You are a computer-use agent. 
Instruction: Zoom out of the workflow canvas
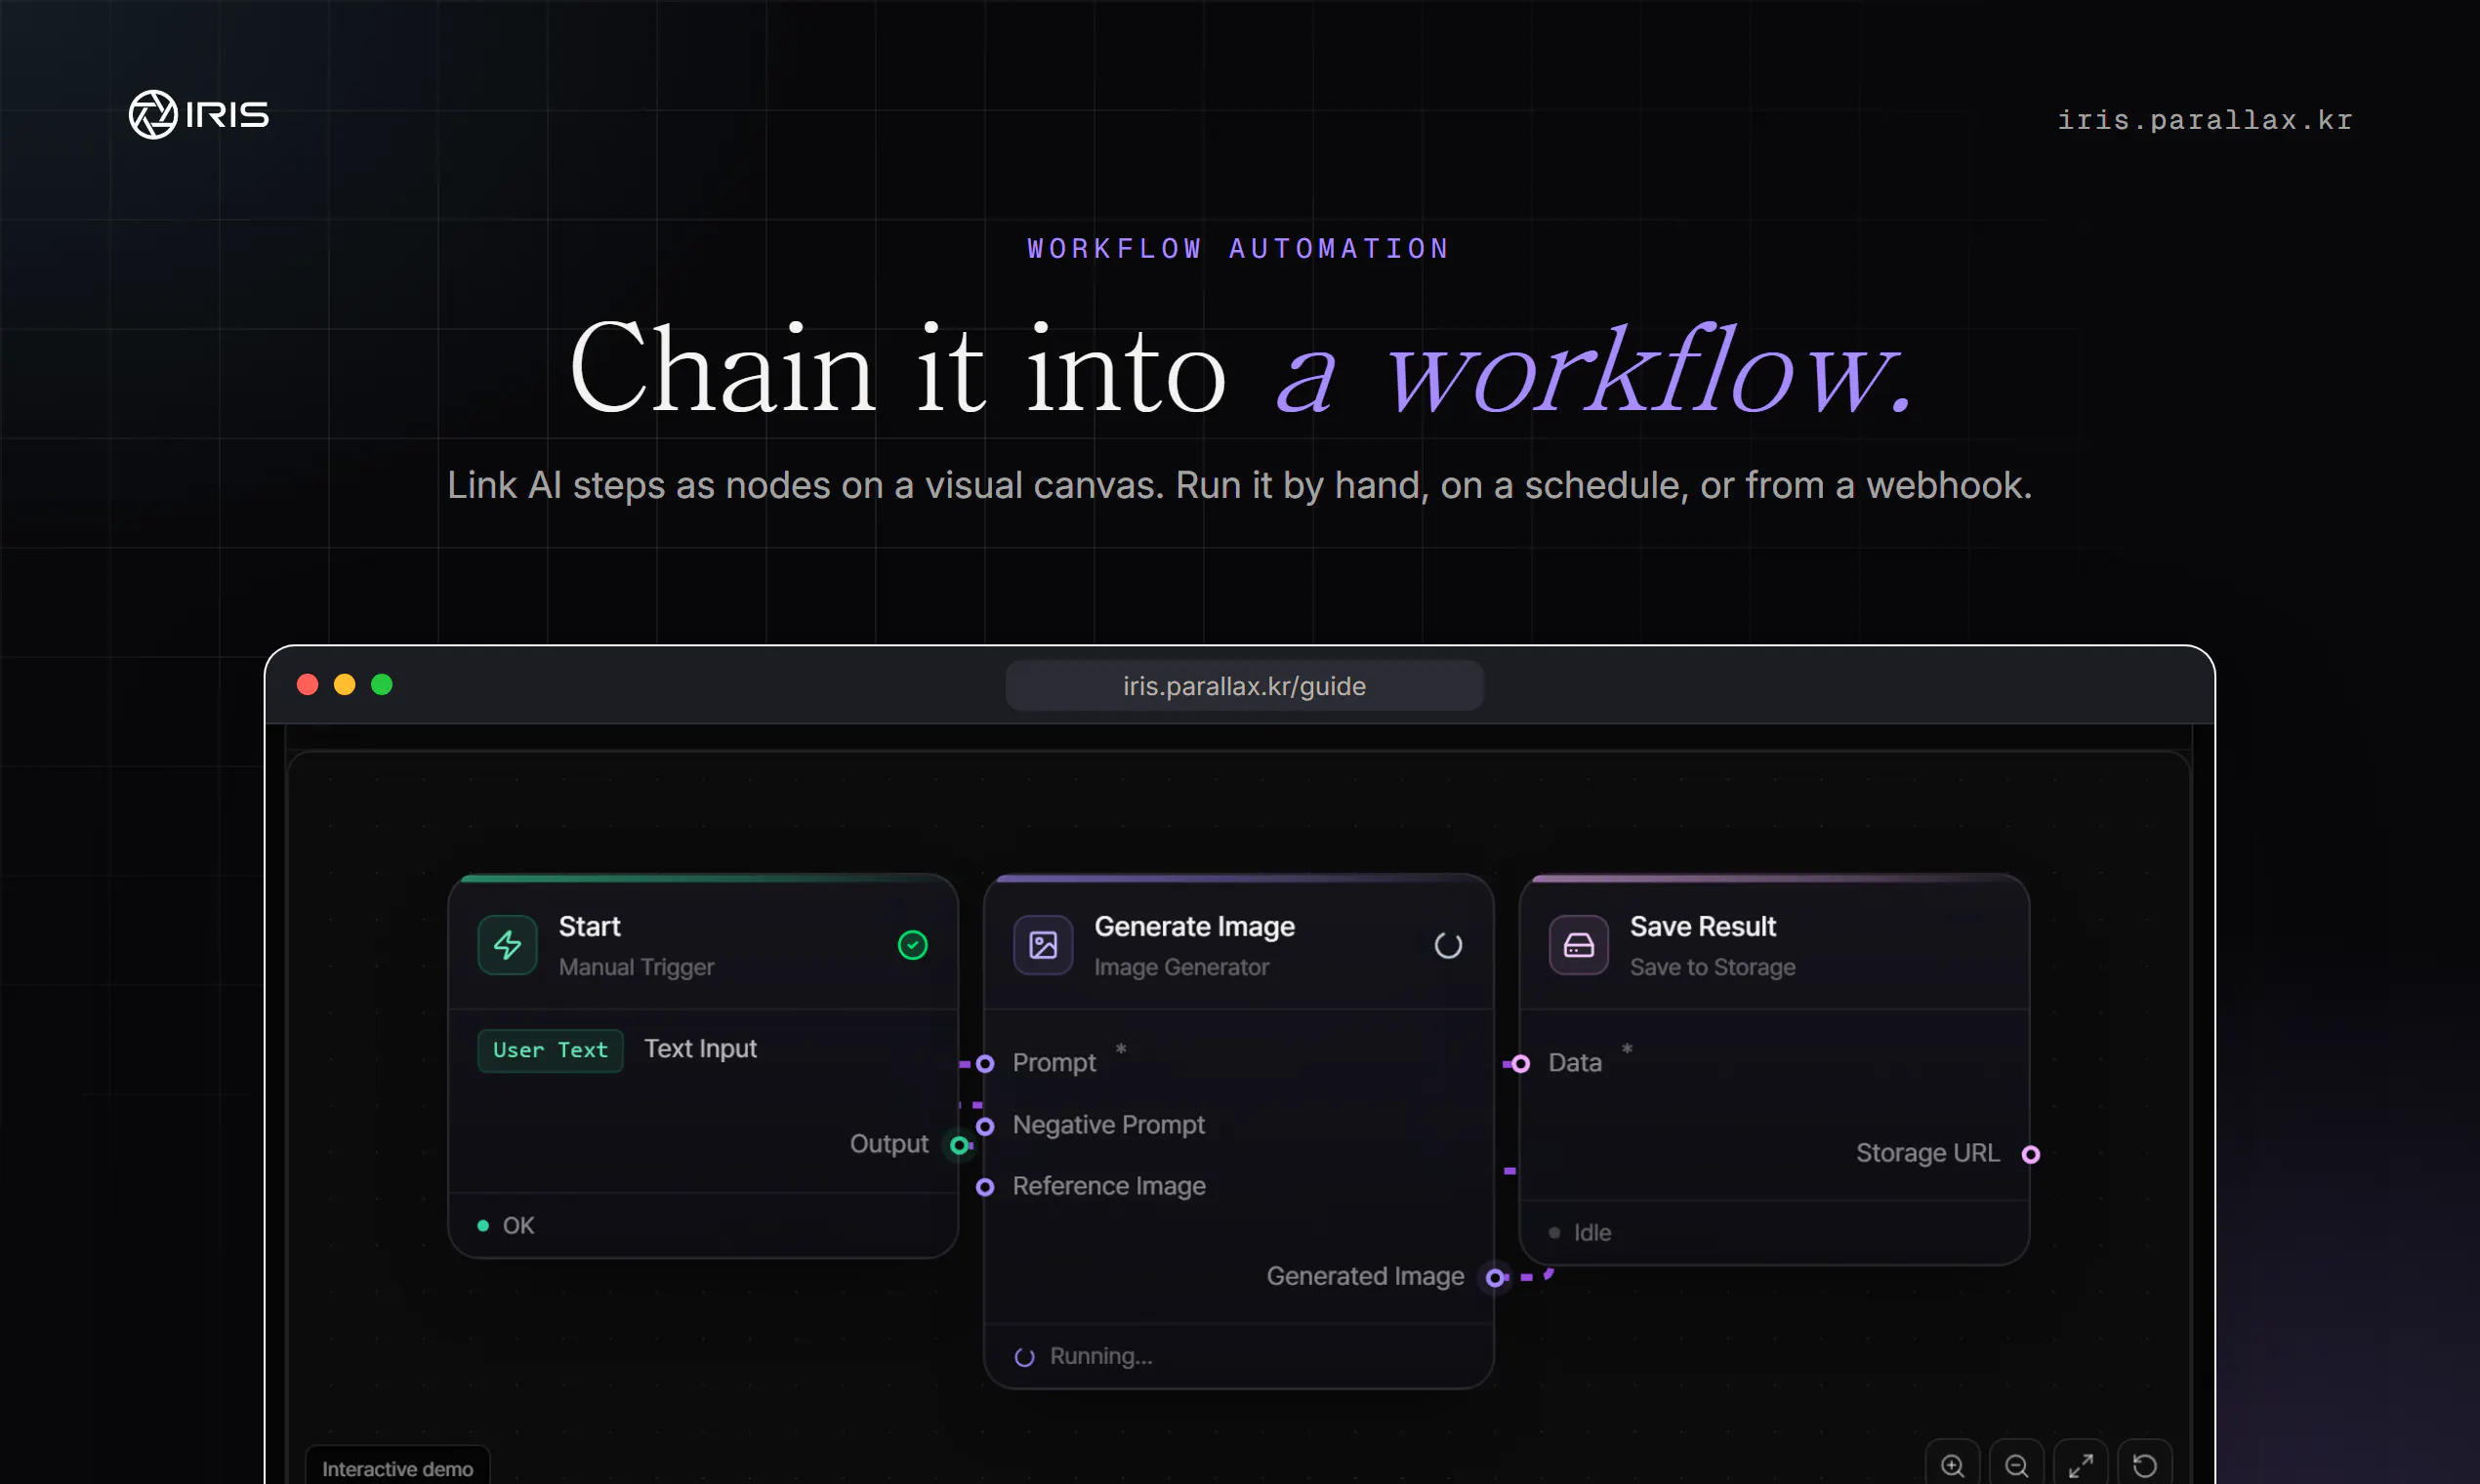point(2016,1466)
